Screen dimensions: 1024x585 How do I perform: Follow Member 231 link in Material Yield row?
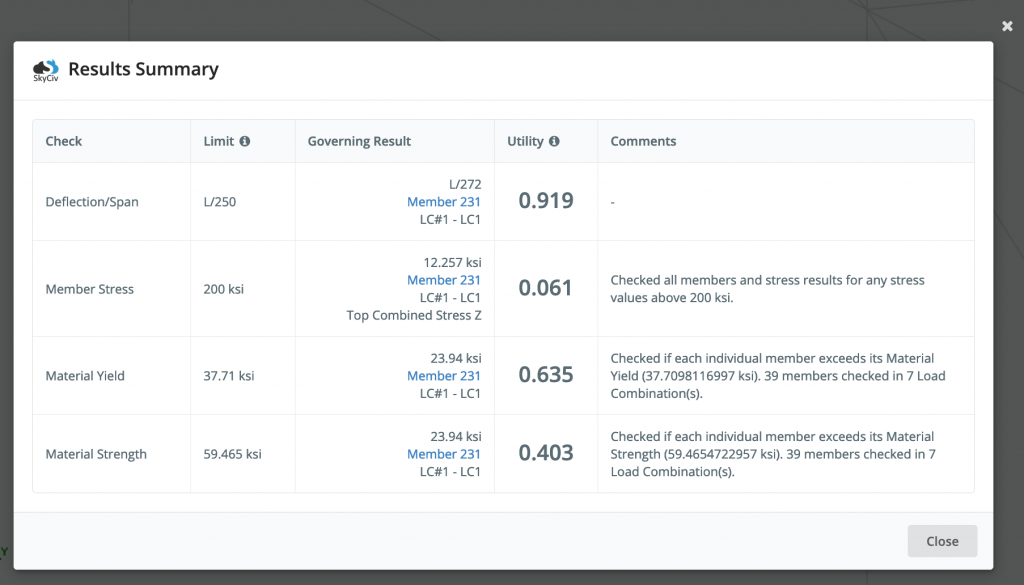pos(444,376)
